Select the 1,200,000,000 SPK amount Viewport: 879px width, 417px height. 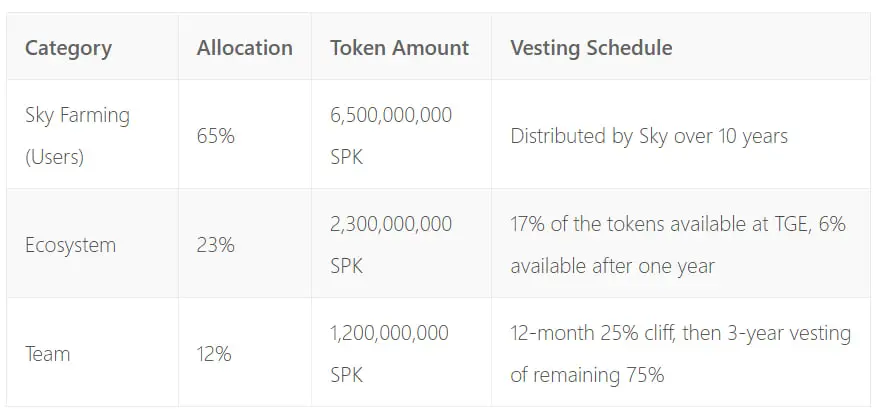[389, 354]
